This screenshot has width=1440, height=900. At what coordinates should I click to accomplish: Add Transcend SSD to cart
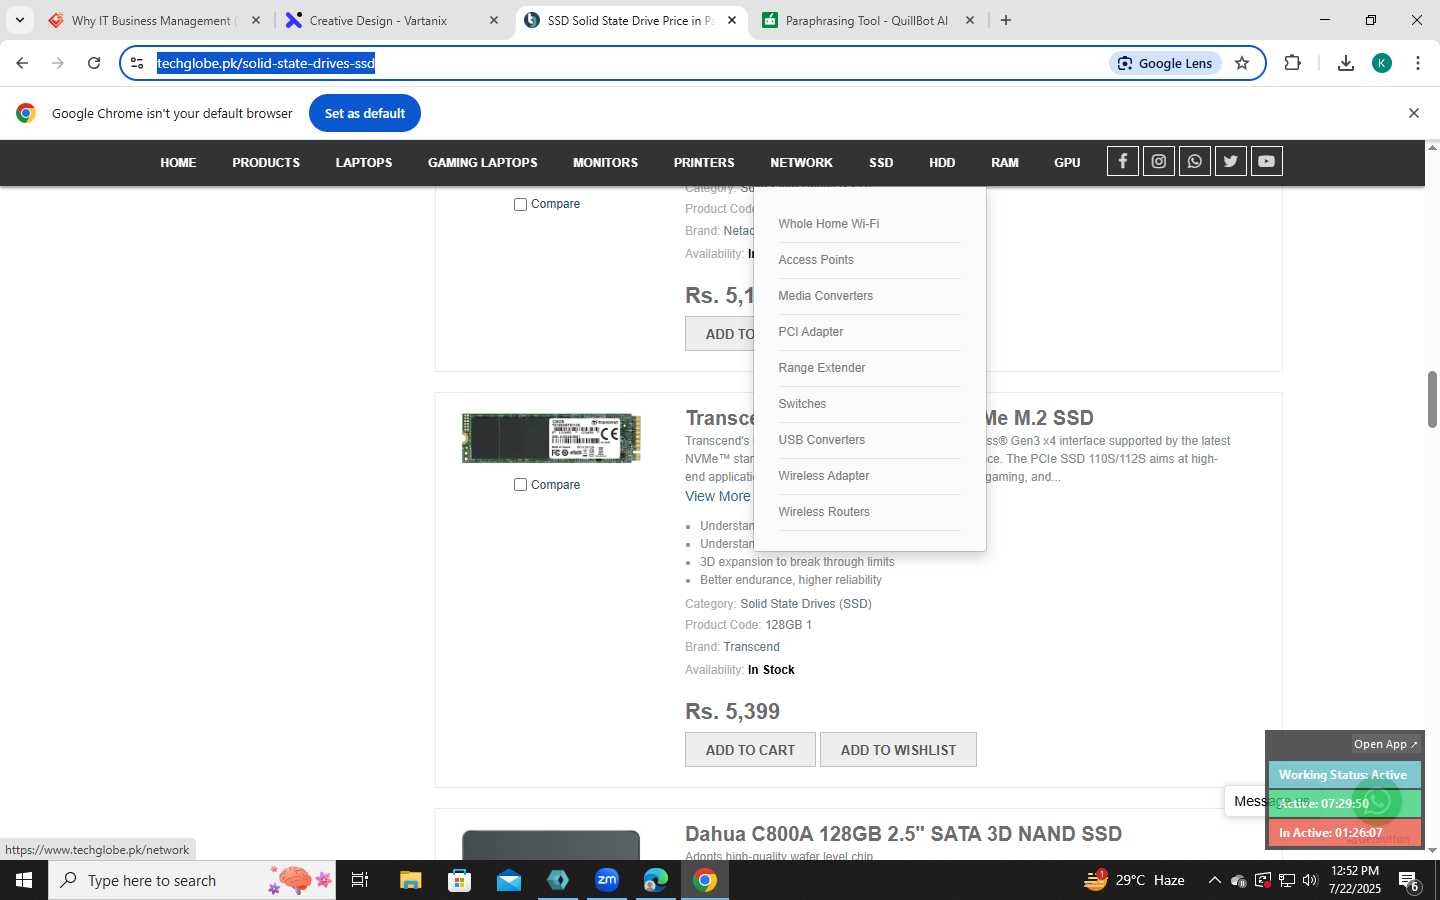pos(750,750)
